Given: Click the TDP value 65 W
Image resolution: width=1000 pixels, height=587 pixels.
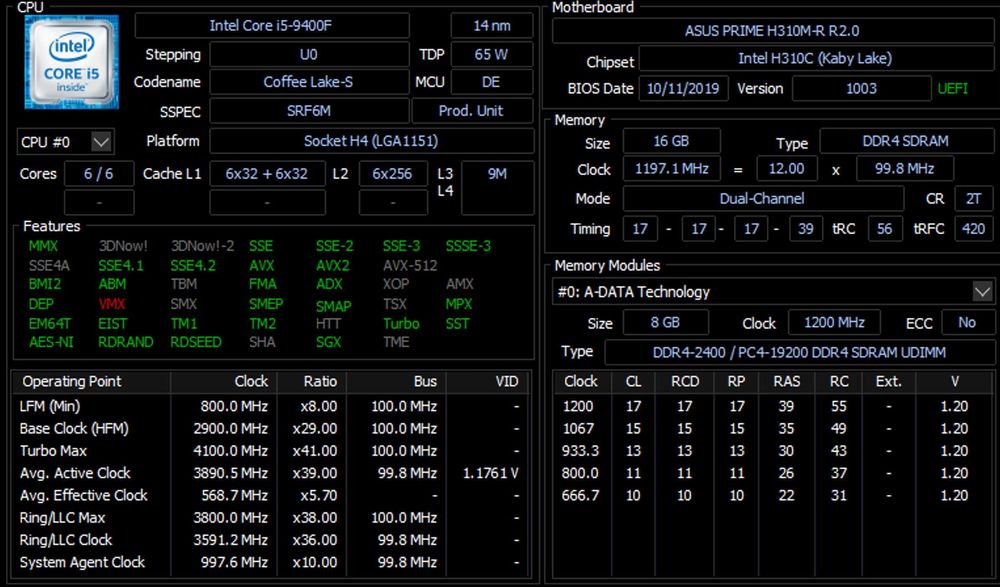Looking at the screenshot, I should [492, 54].
